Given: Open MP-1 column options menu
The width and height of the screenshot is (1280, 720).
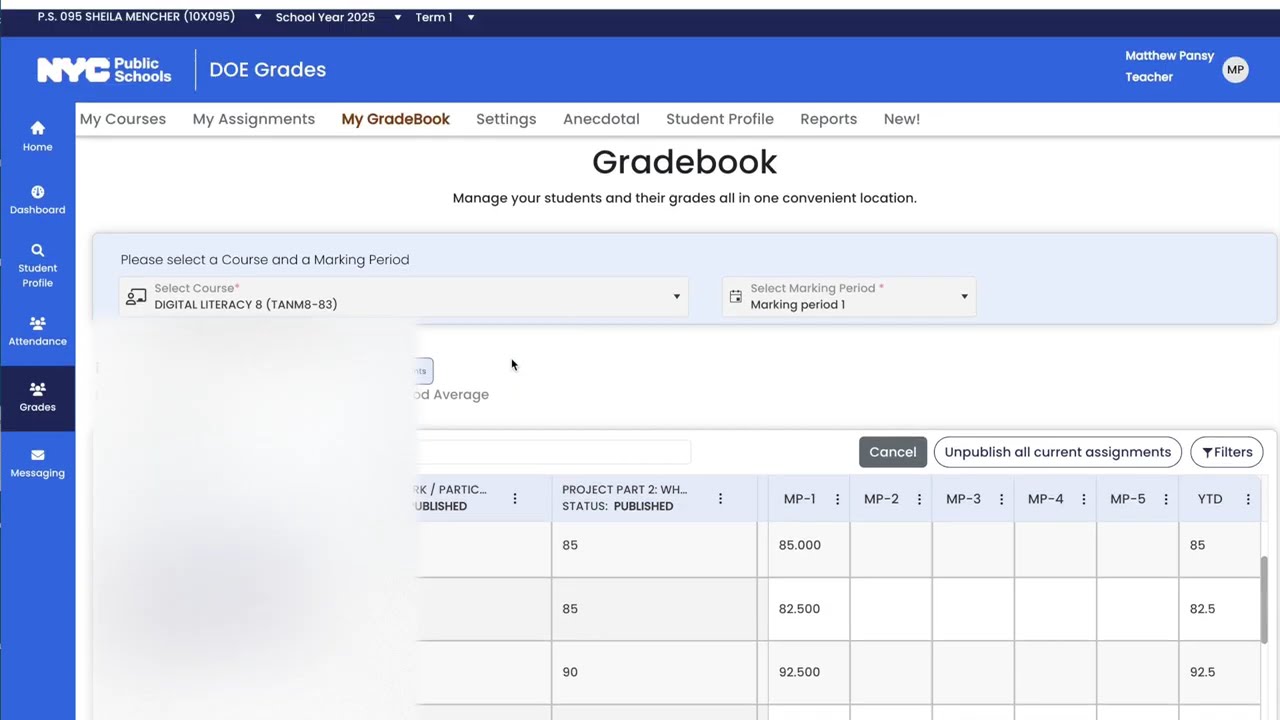Looking at the screenshot, I should pyautogui.click(x=837, y=499).
